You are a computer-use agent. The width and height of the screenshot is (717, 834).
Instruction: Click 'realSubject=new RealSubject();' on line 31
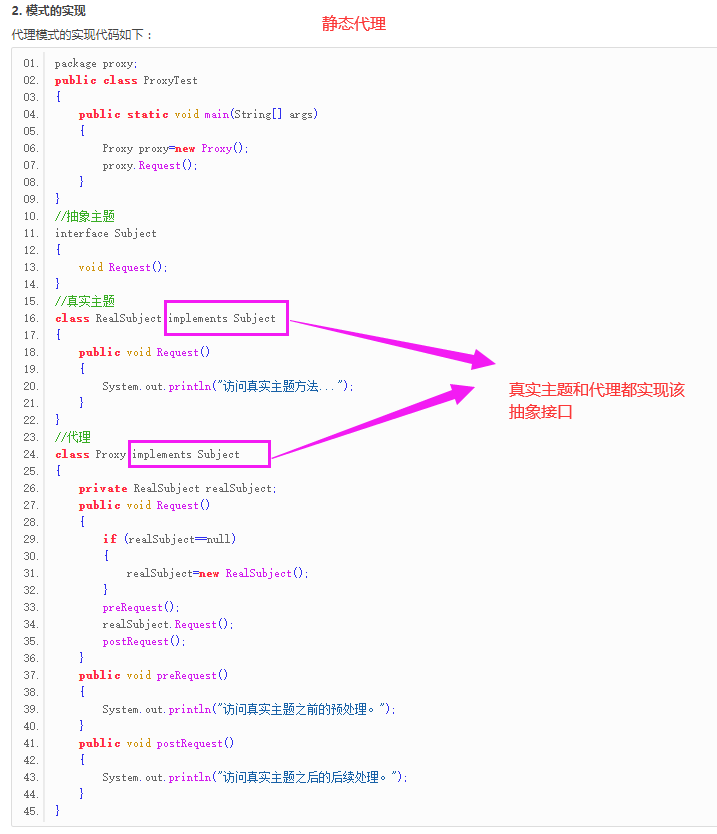(x=218, y=573)
